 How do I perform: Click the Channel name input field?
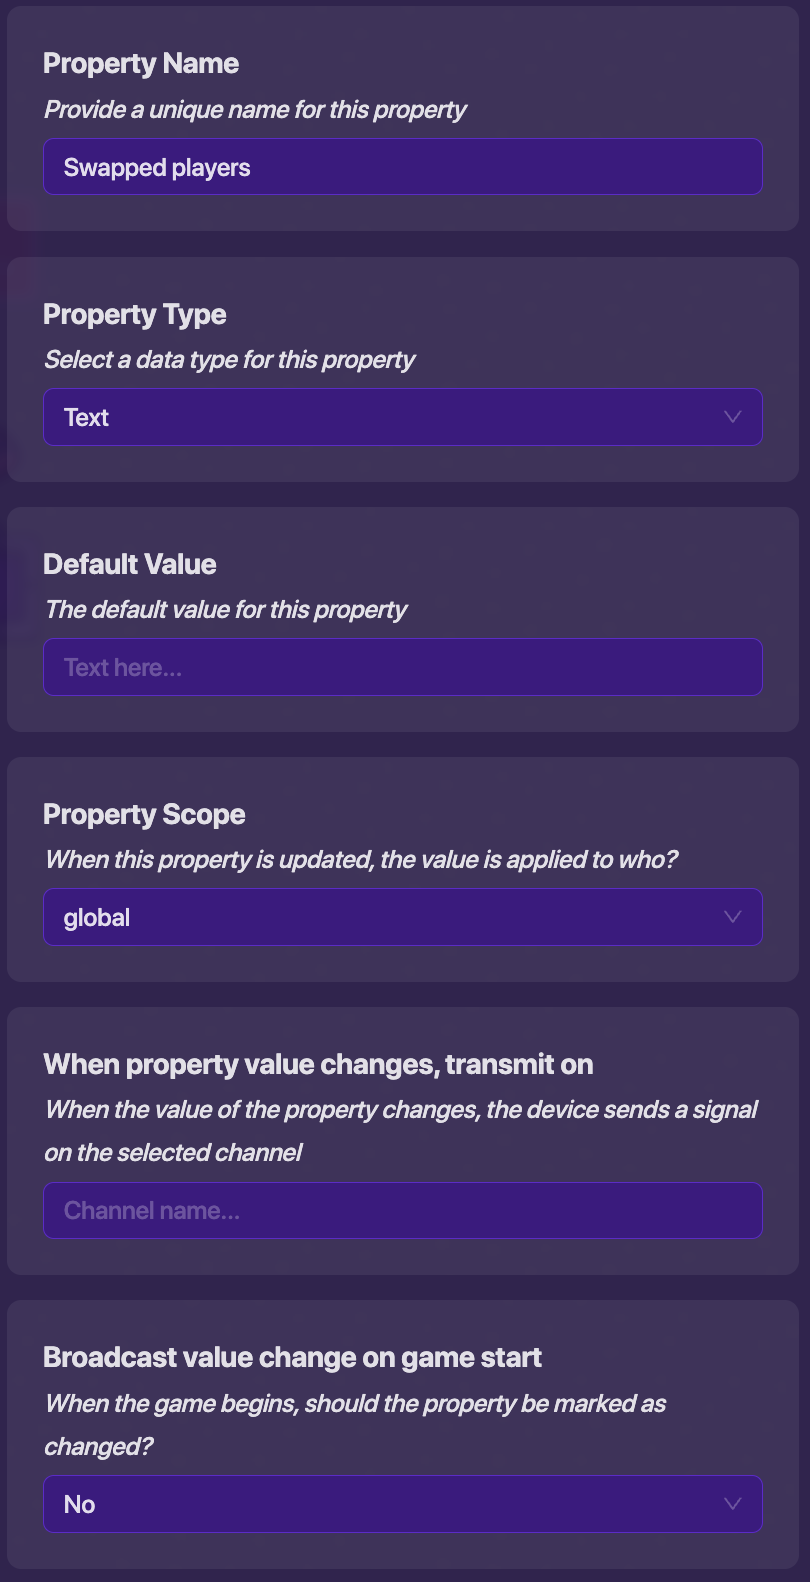coord(402,1211)
